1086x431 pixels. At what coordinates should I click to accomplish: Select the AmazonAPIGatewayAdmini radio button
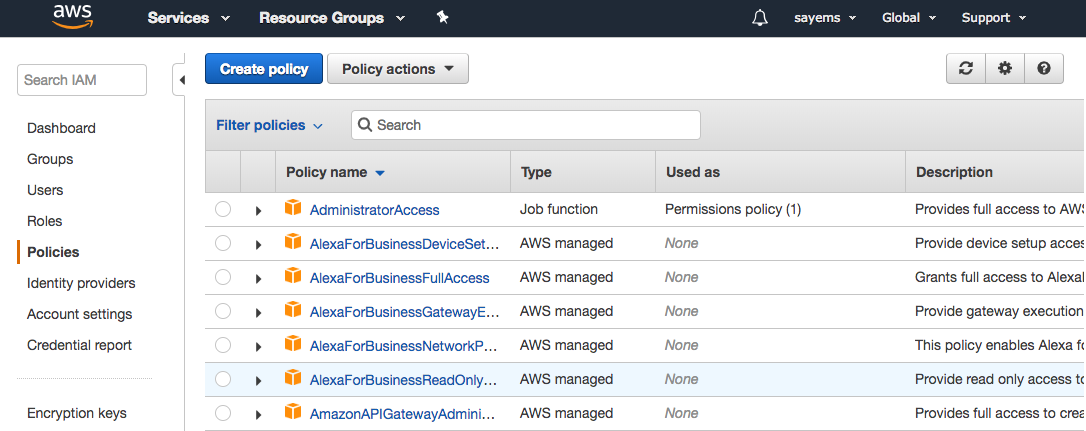pyautogui.click(x=223, y=413)
